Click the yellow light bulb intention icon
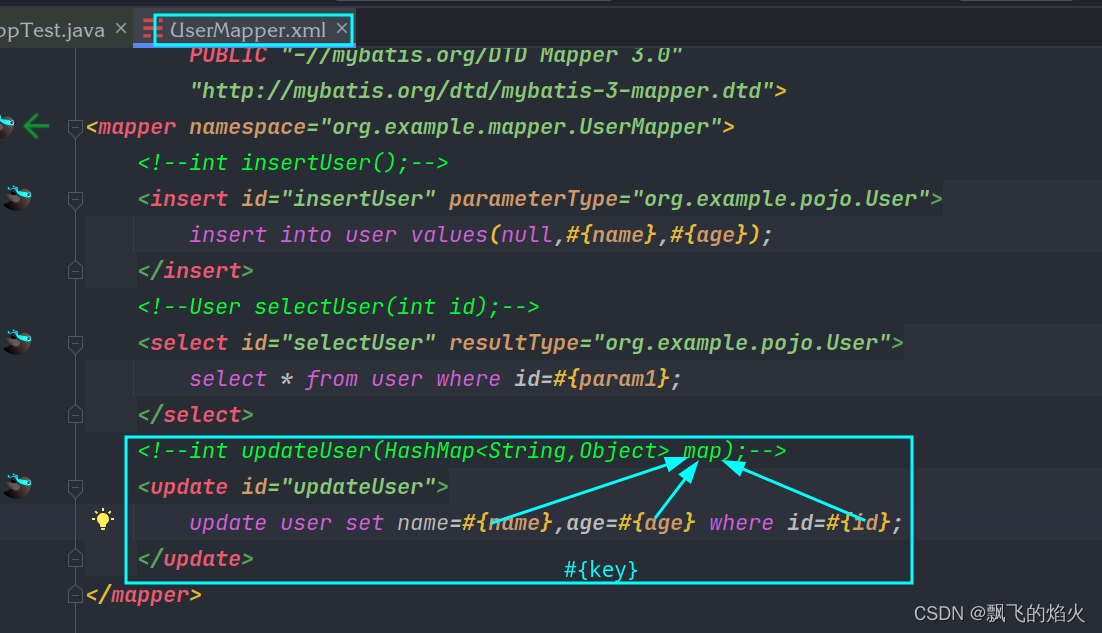The height and width of the screenshot is (633, 1102). click(103, 520)
